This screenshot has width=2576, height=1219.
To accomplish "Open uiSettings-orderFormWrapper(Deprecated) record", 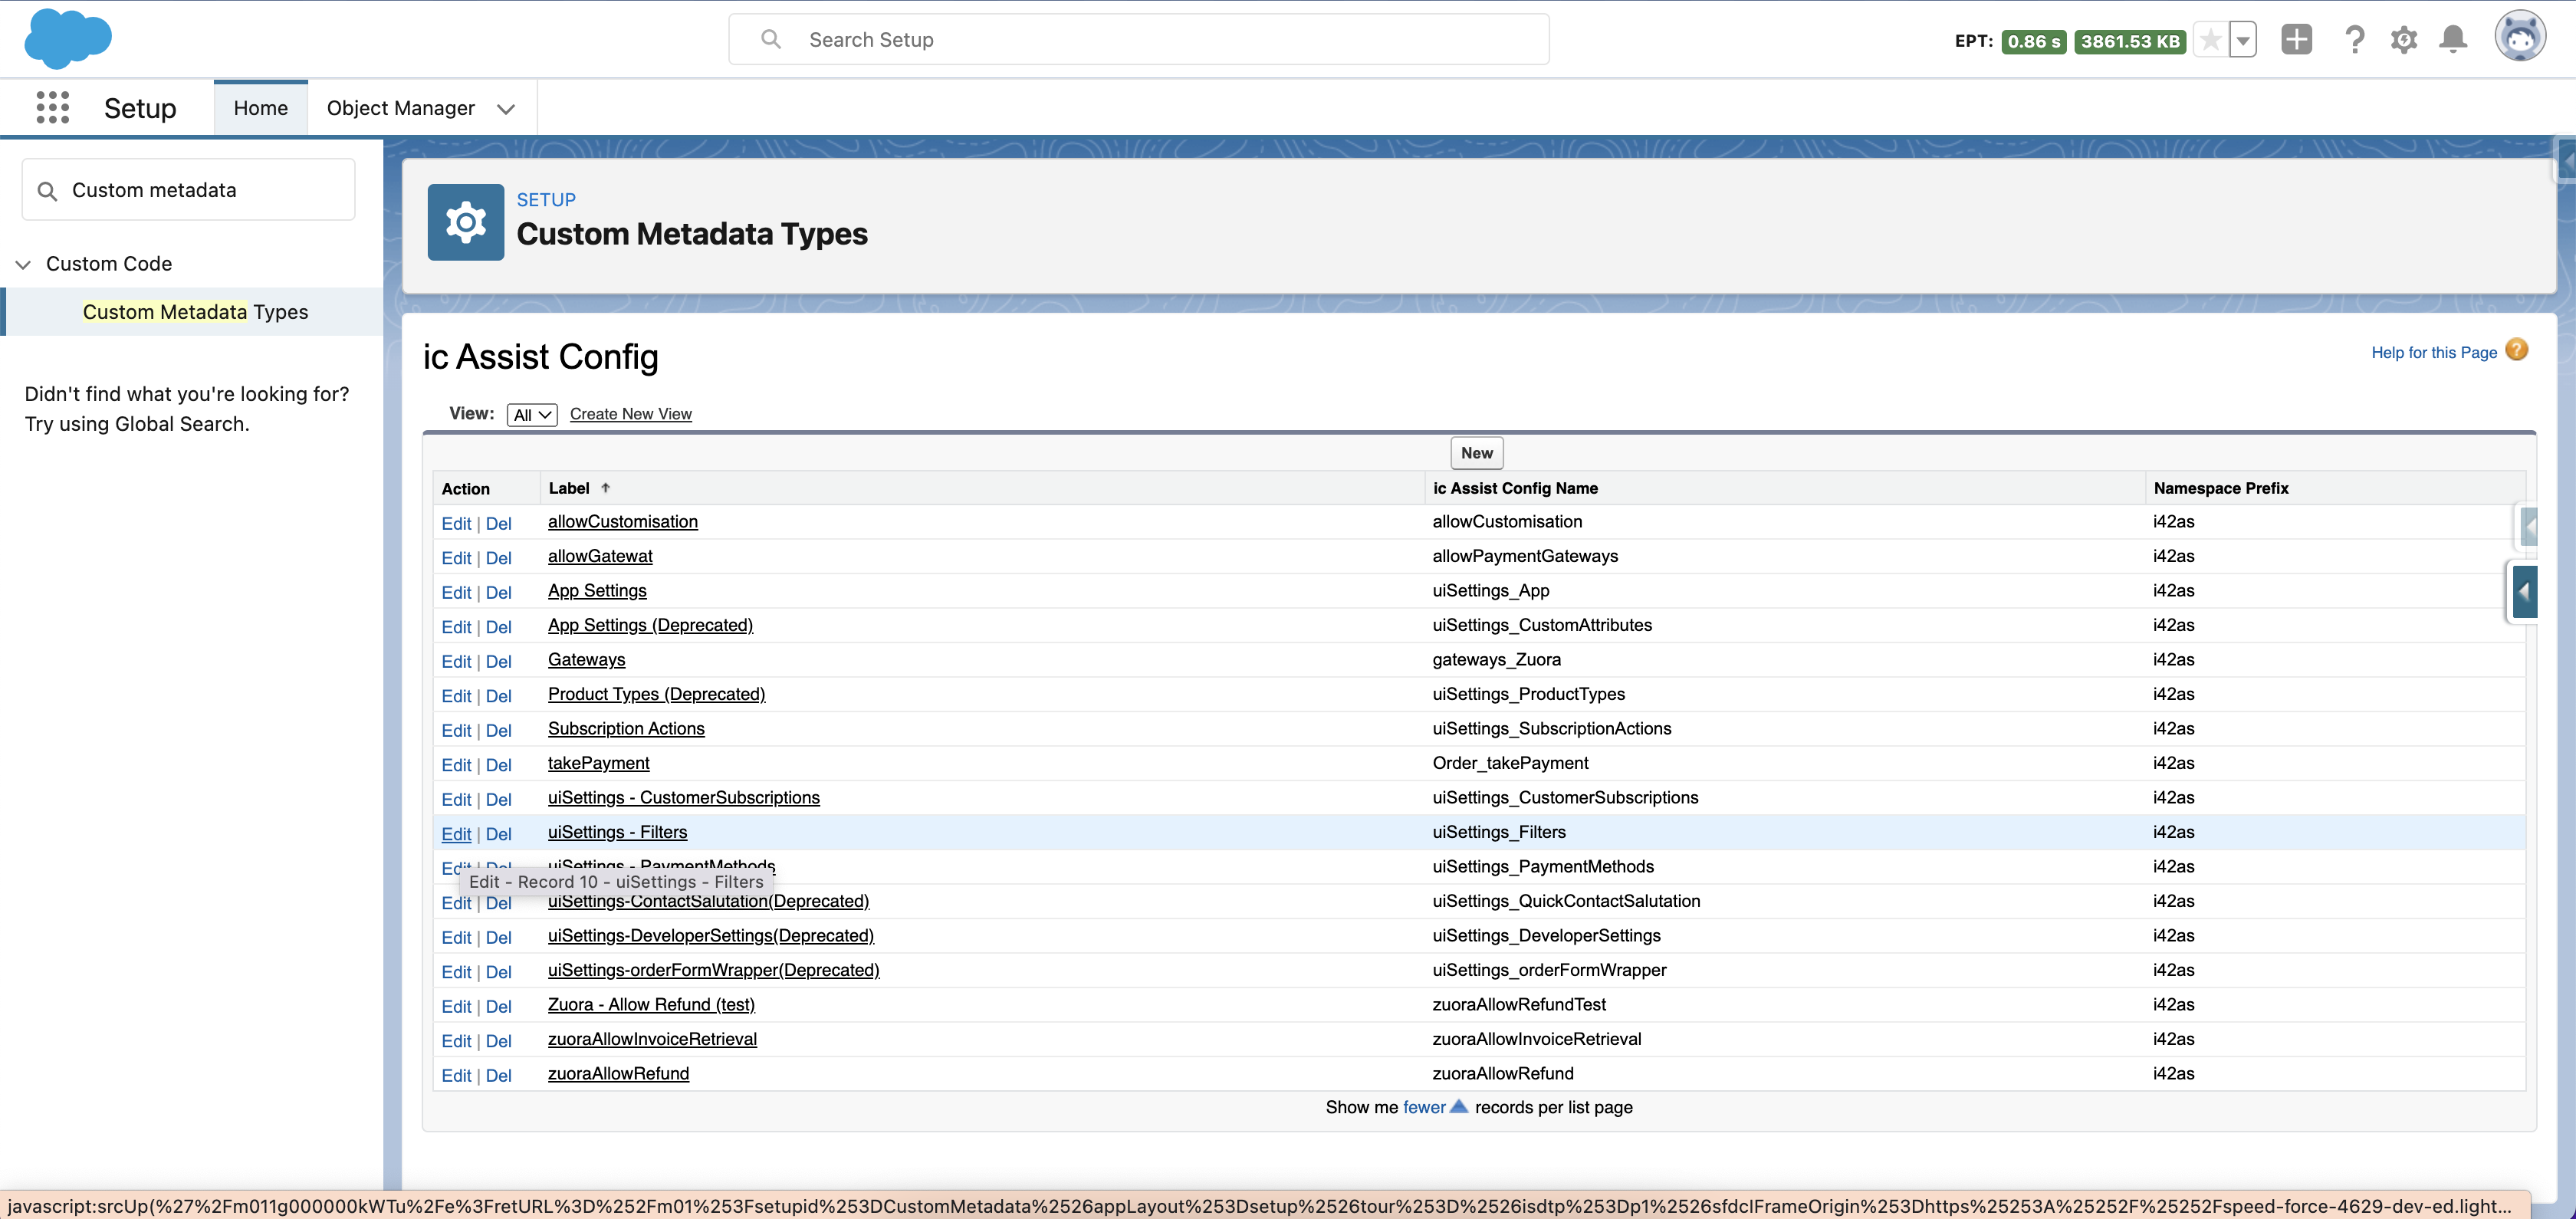I will pos(714,970).
